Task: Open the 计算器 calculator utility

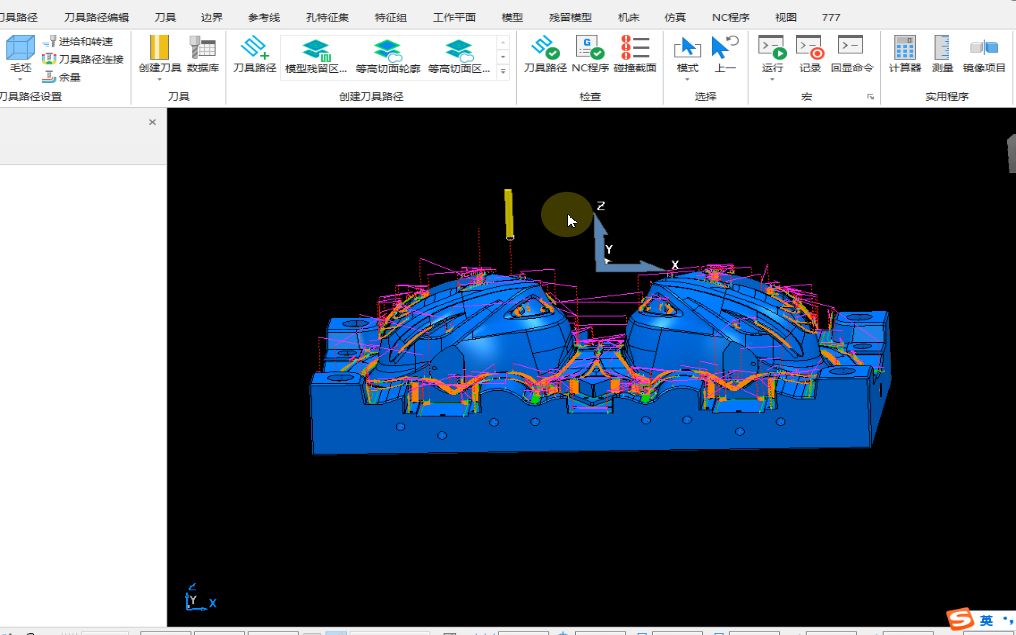Action: [x=905, y=53]
